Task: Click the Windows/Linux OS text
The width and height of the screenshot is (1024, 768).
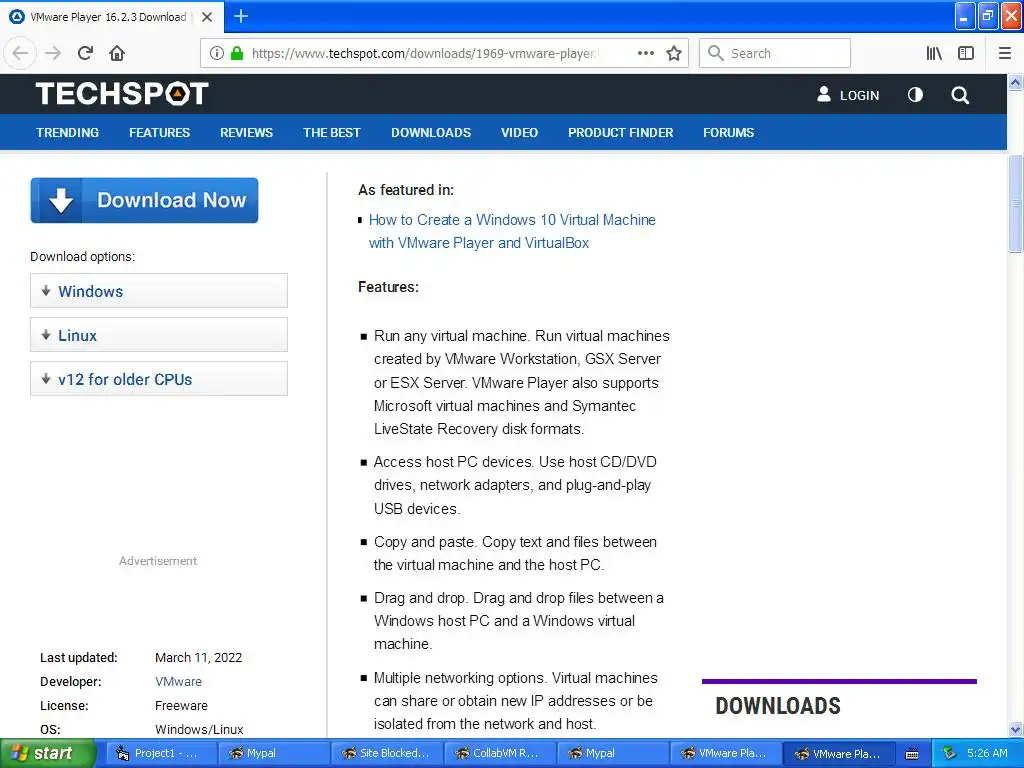Action: 199,729
